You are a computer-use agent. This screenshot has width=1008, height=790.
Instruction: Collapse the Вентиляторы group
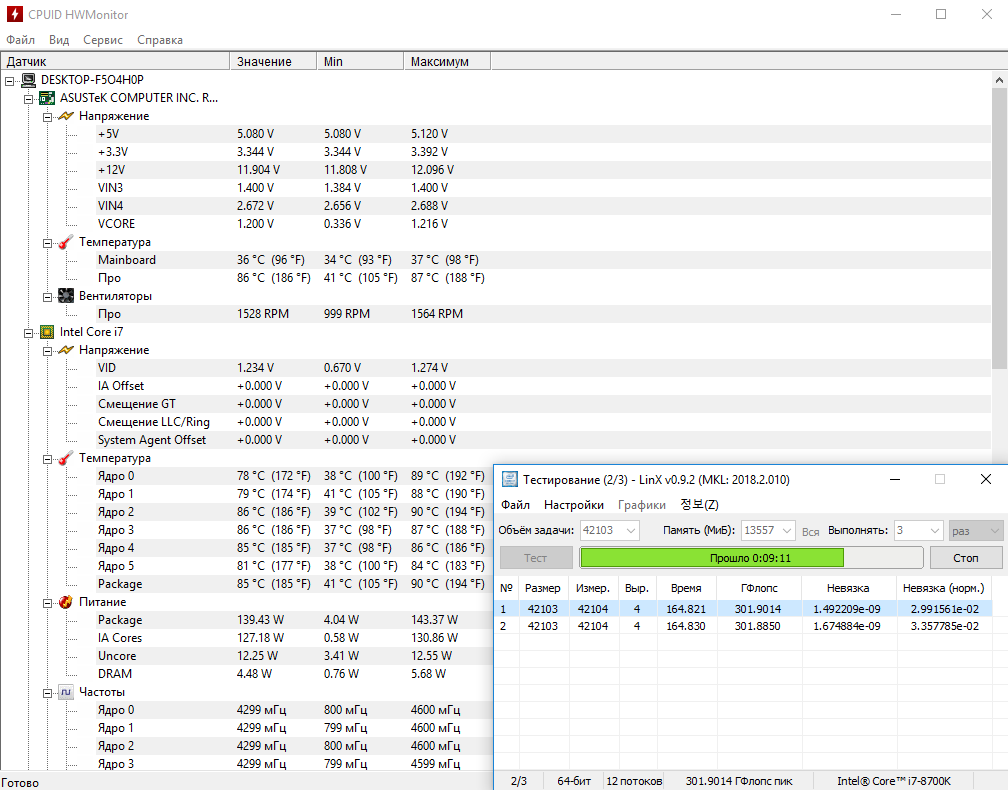[x=47, y=297]
